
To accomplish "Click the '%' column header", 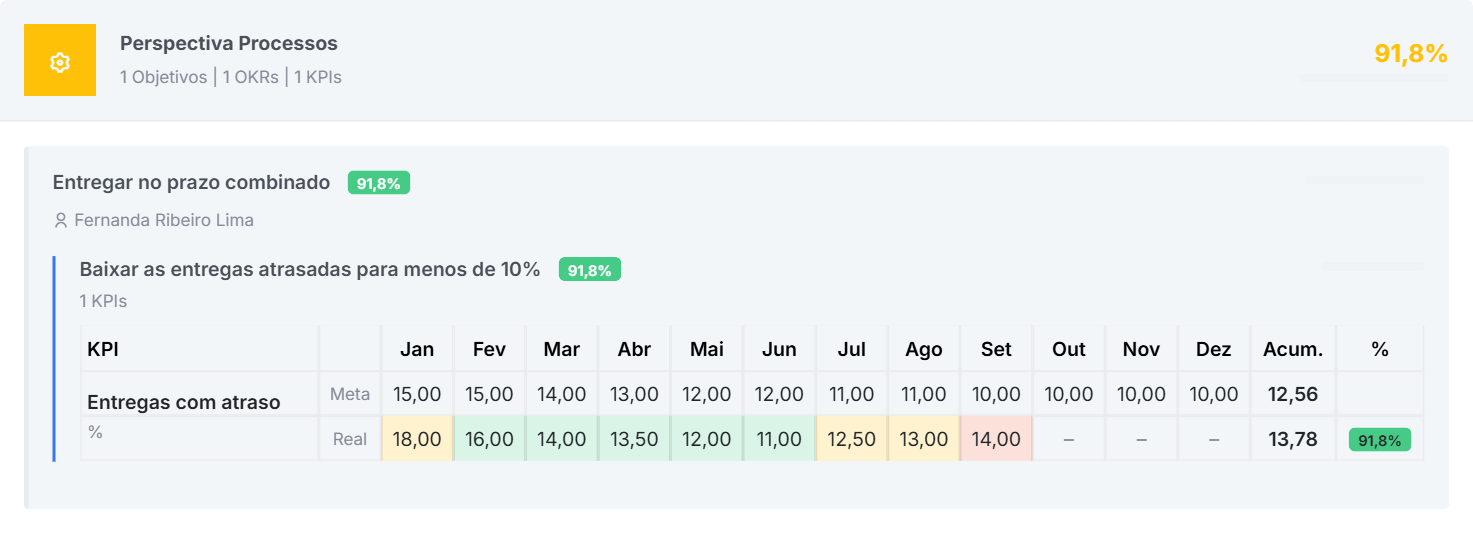I will (1380, 349).
